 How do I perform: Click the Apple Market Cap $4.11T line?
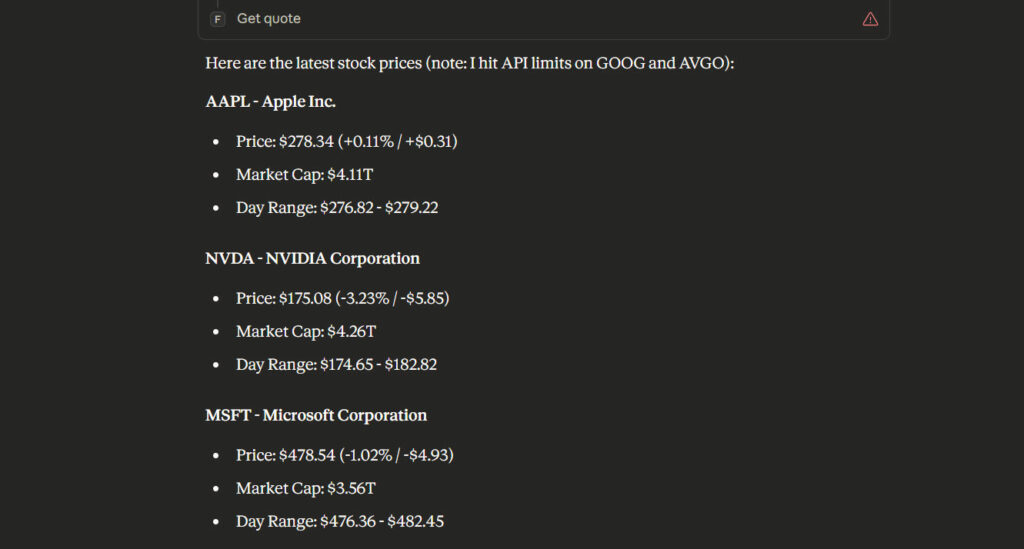coord(306,175)
